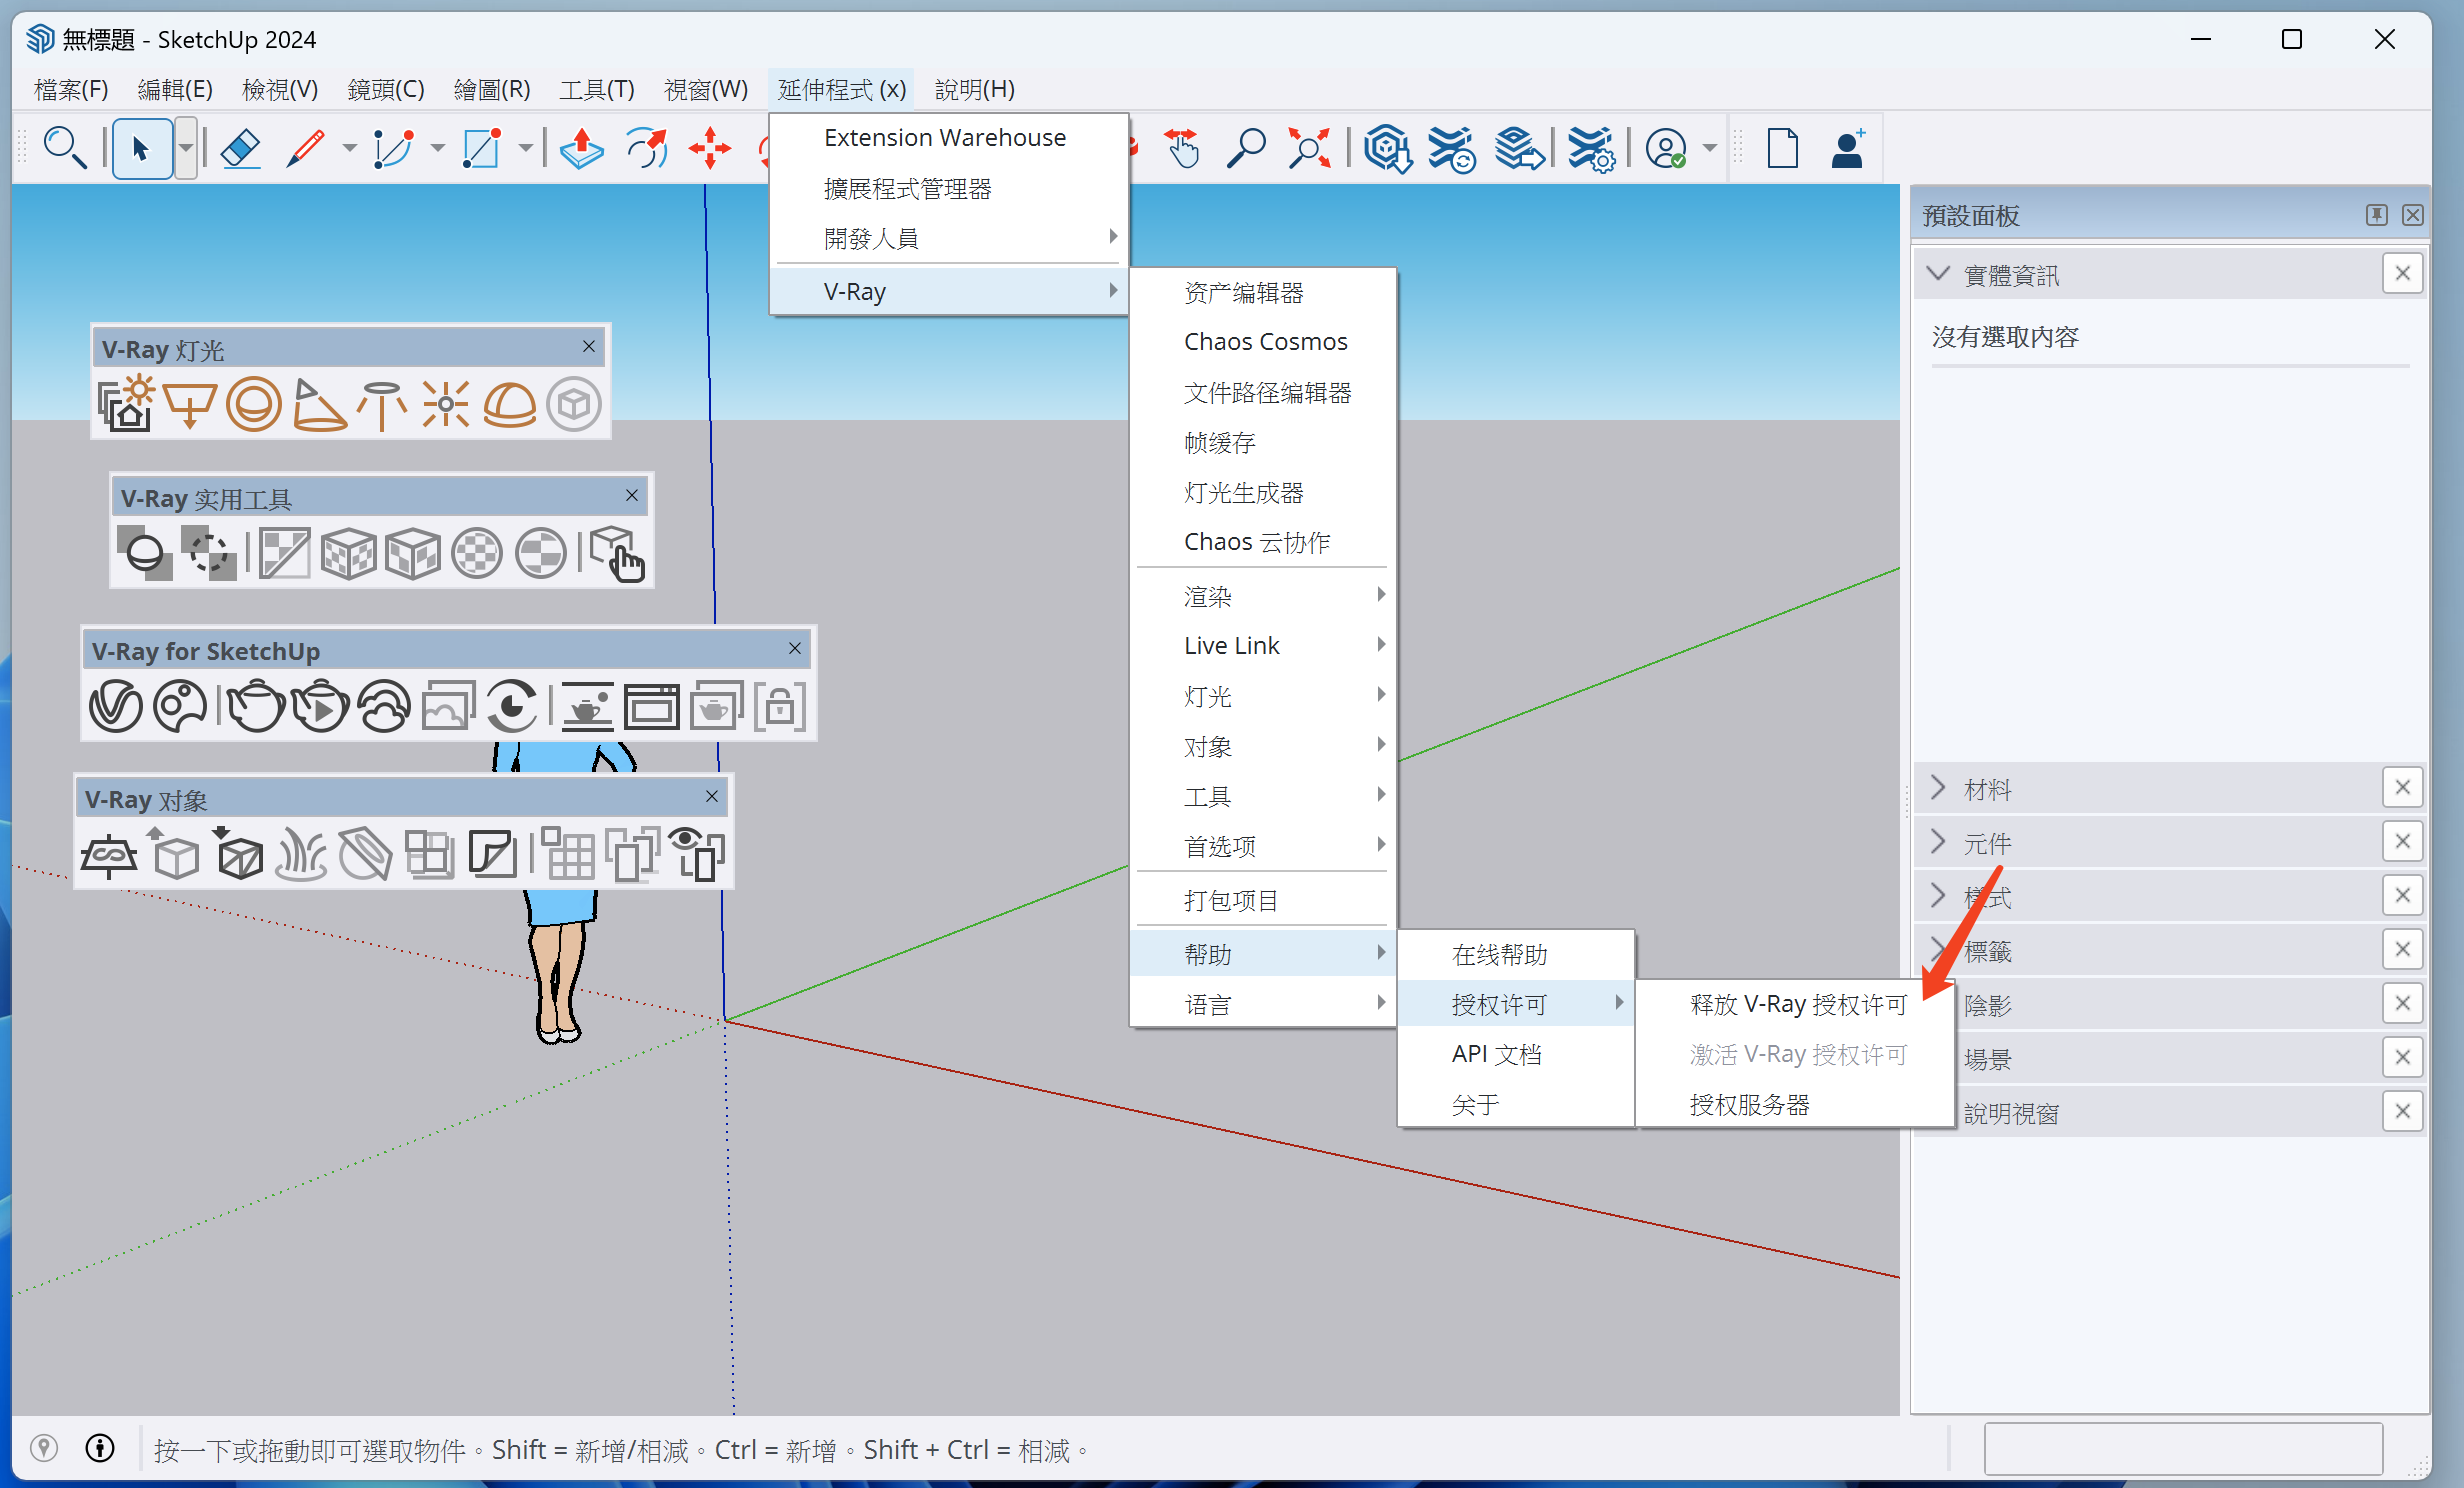Screen dimensions: 2464x1488
Task: Select the Move tool icon
Action: (710, 150)
